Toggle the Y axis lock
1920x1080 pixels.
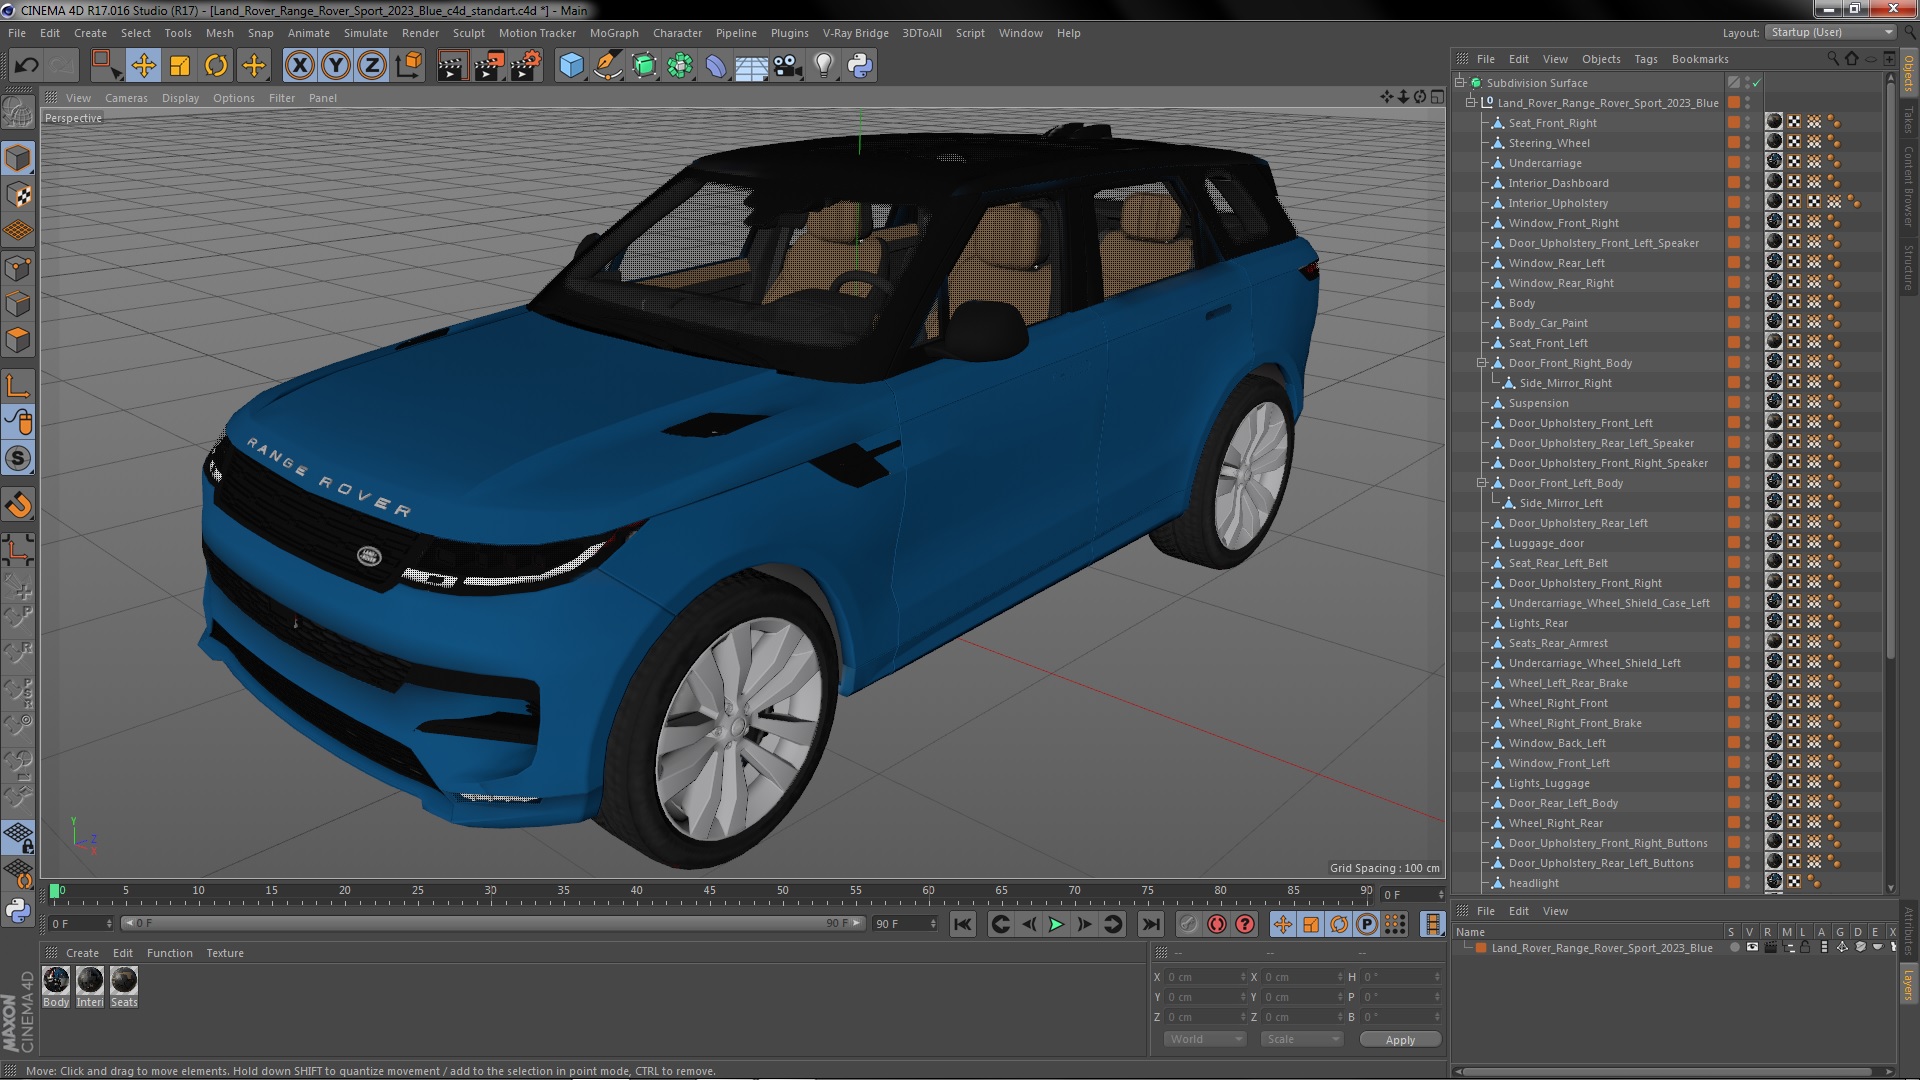point(336,66)
